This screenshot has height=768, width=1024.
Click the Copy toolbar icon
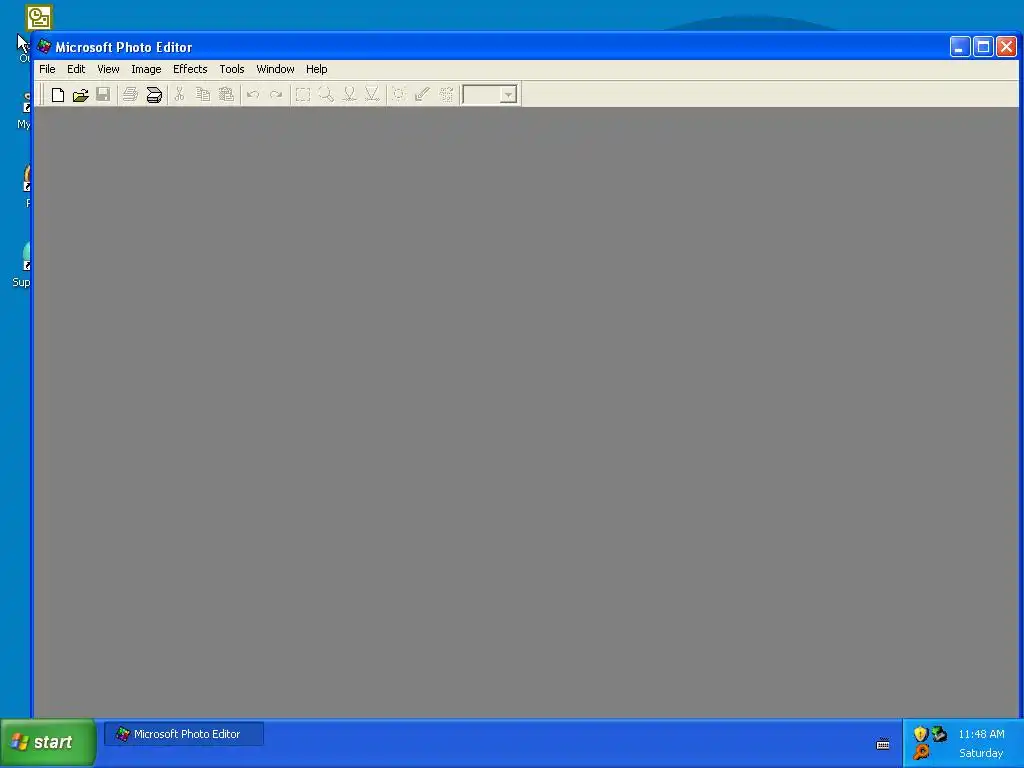click(202, 95)
